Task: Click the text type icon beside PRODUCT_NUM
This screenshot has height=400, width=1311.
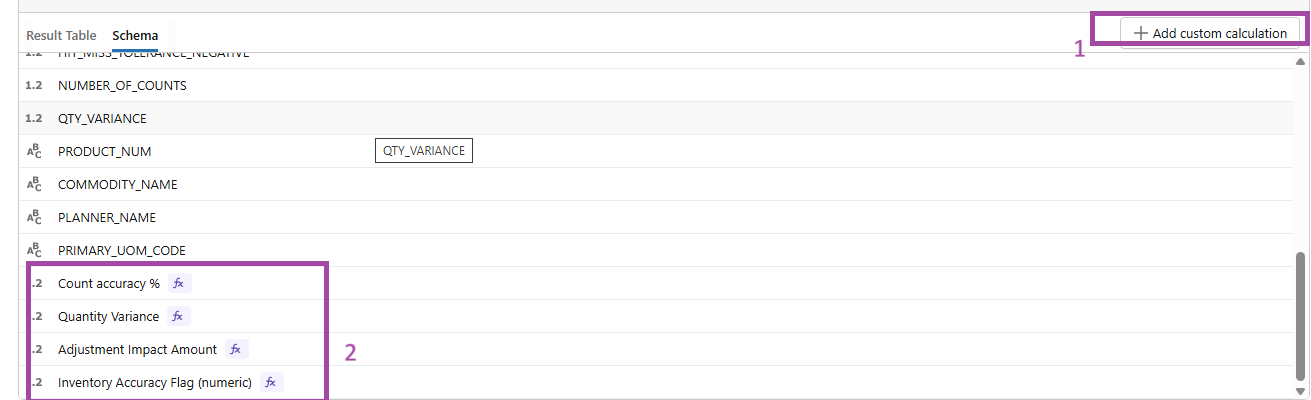Action: coord(34,151)
